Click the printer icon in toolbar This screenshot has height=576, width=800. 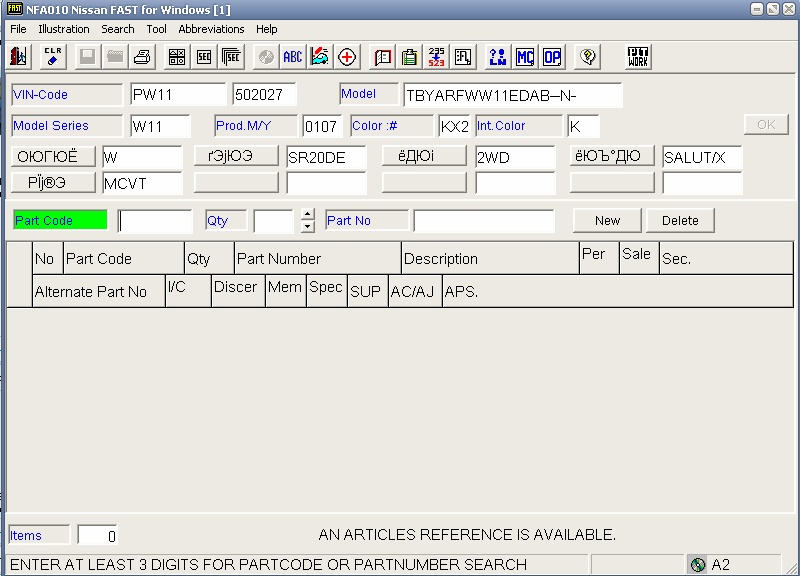tap(143, 57)
